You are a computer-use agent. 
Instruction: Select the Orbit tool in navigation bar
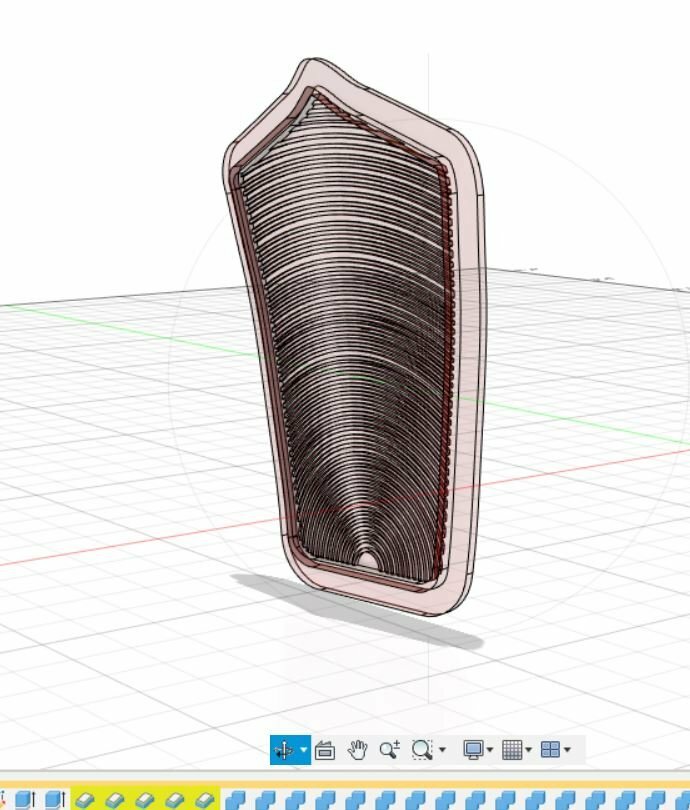(x=283, y=750)
